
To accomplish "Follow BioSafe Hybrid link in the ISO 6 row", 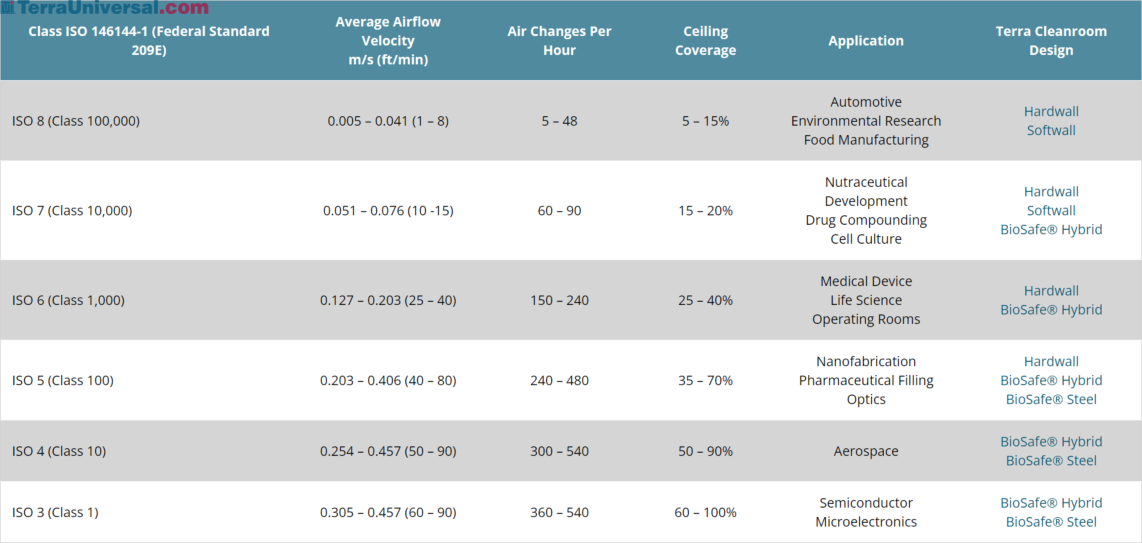I will coord(1051,310).
